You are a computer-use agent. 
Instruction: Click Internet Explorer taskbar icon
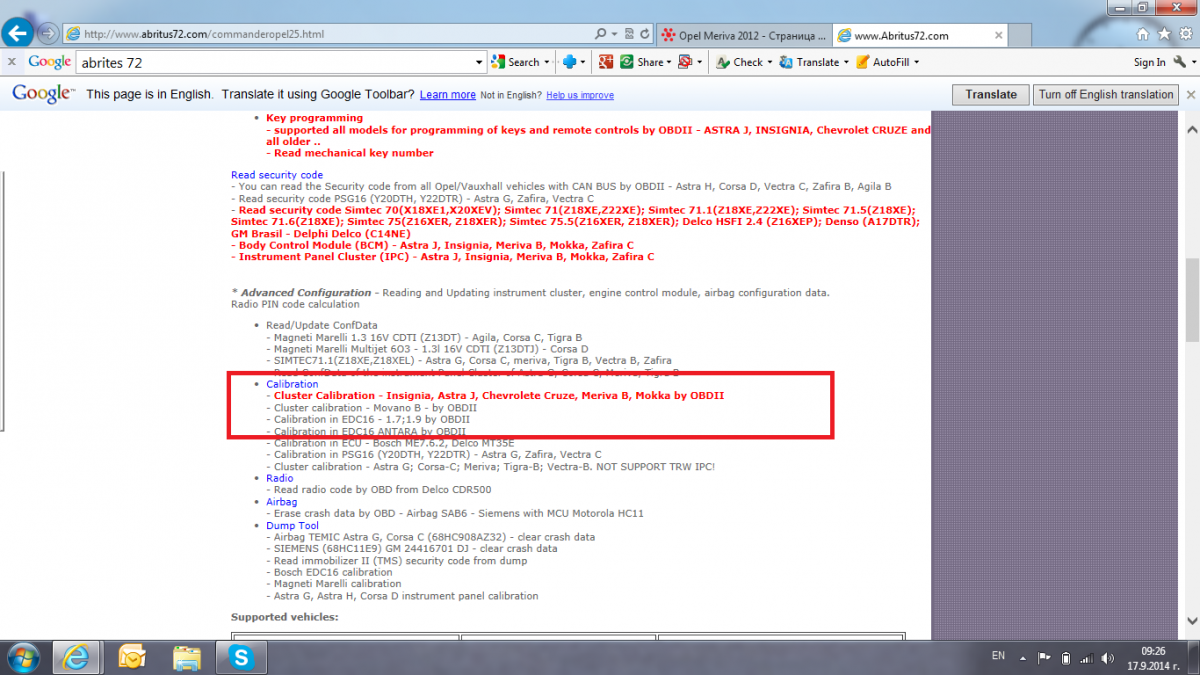77,657
